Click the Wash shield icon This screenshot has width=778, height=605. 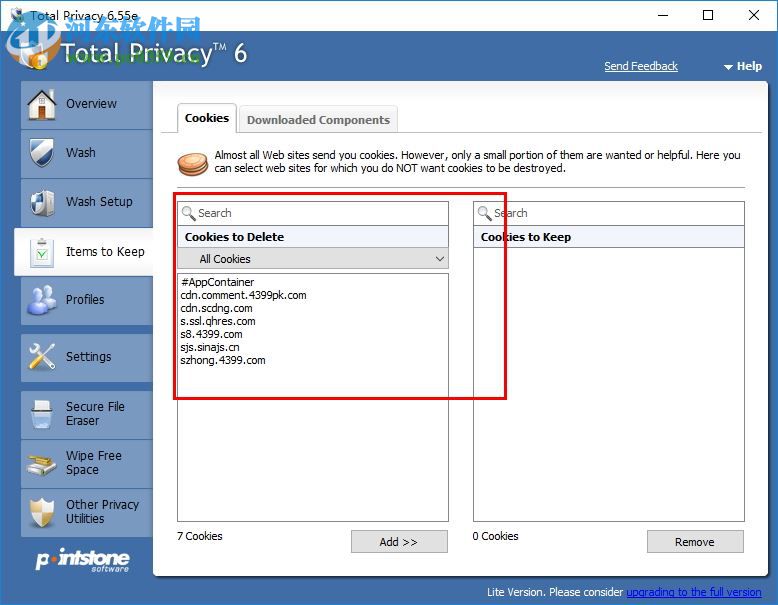tap(42, 152)
